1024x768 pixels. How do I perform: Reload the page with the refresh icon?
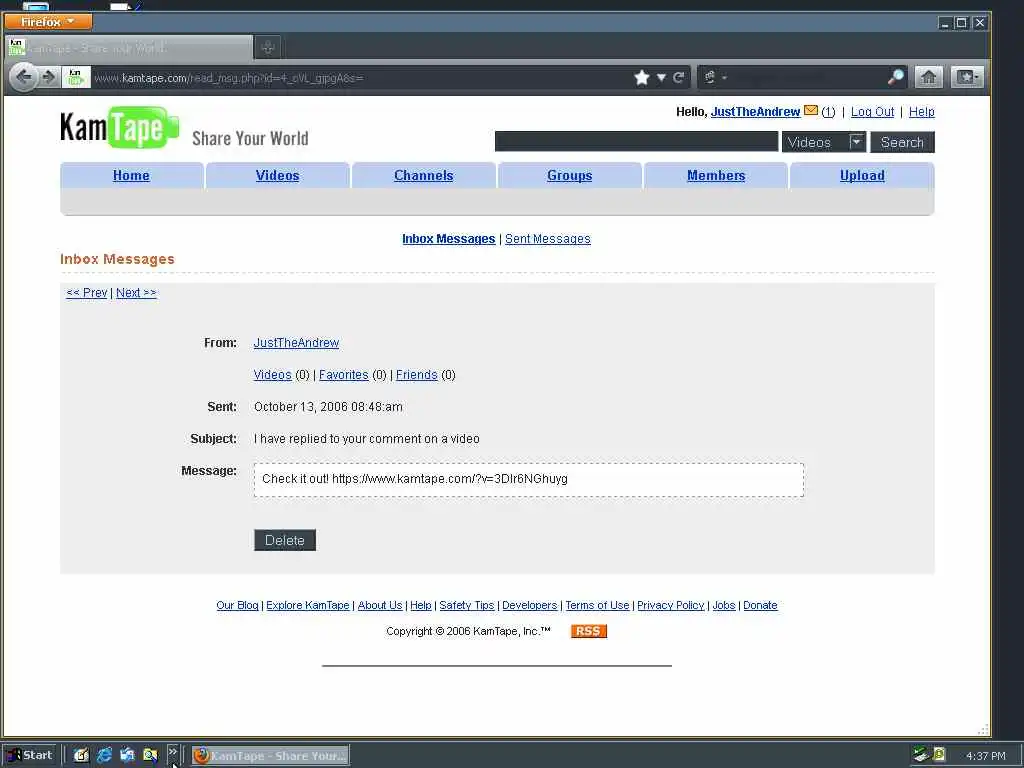pyautogui.click(x=679, y=78)
